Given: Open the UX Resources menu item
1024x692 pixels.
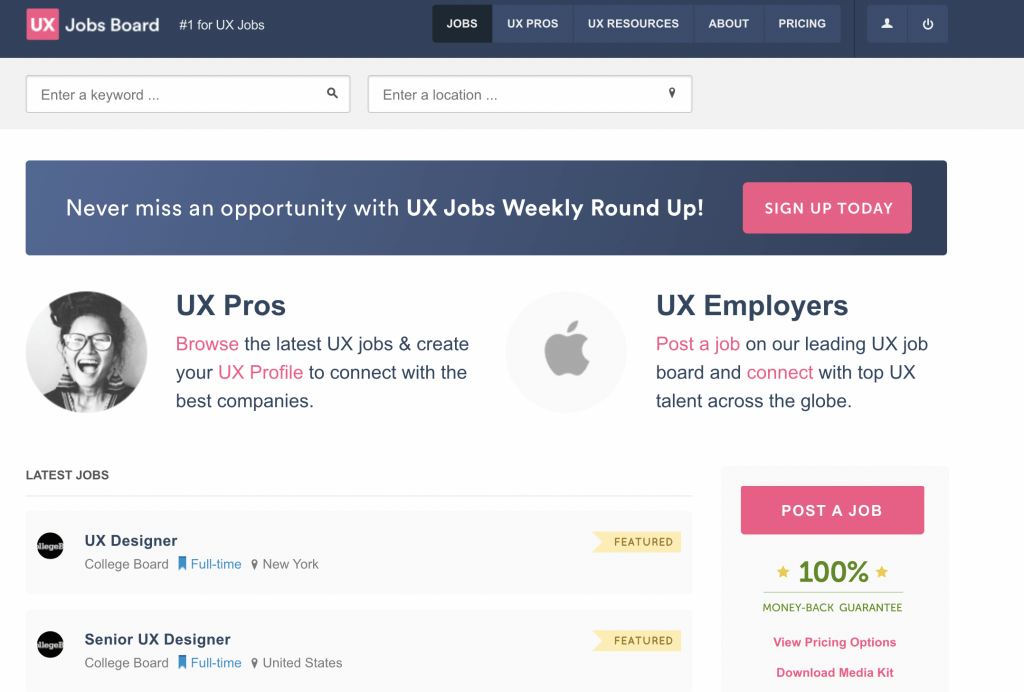Looking at the screenshot, I should pos(633,24).
